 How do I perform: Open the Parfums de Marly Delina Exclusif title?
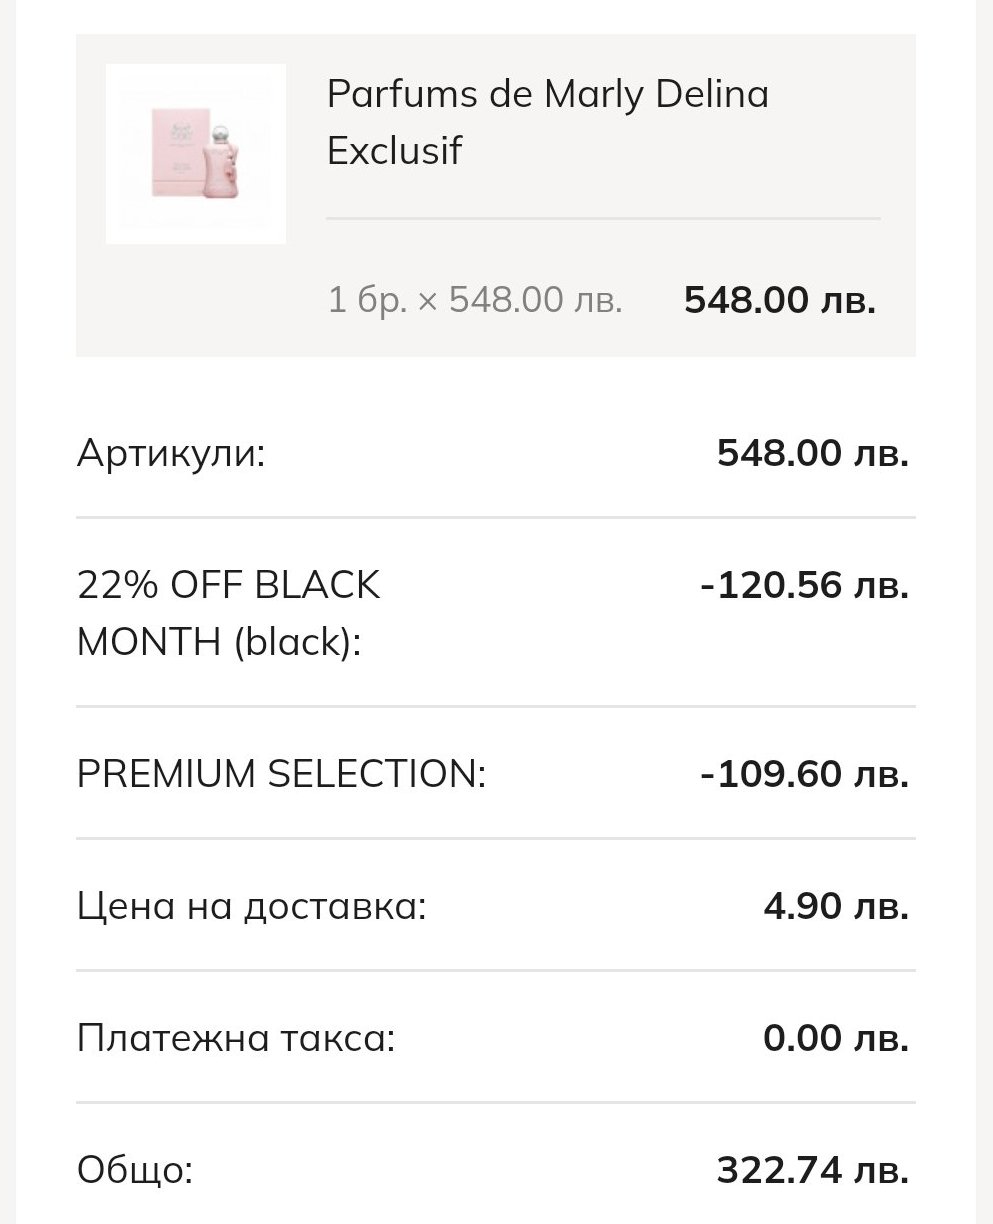[547, 122]
